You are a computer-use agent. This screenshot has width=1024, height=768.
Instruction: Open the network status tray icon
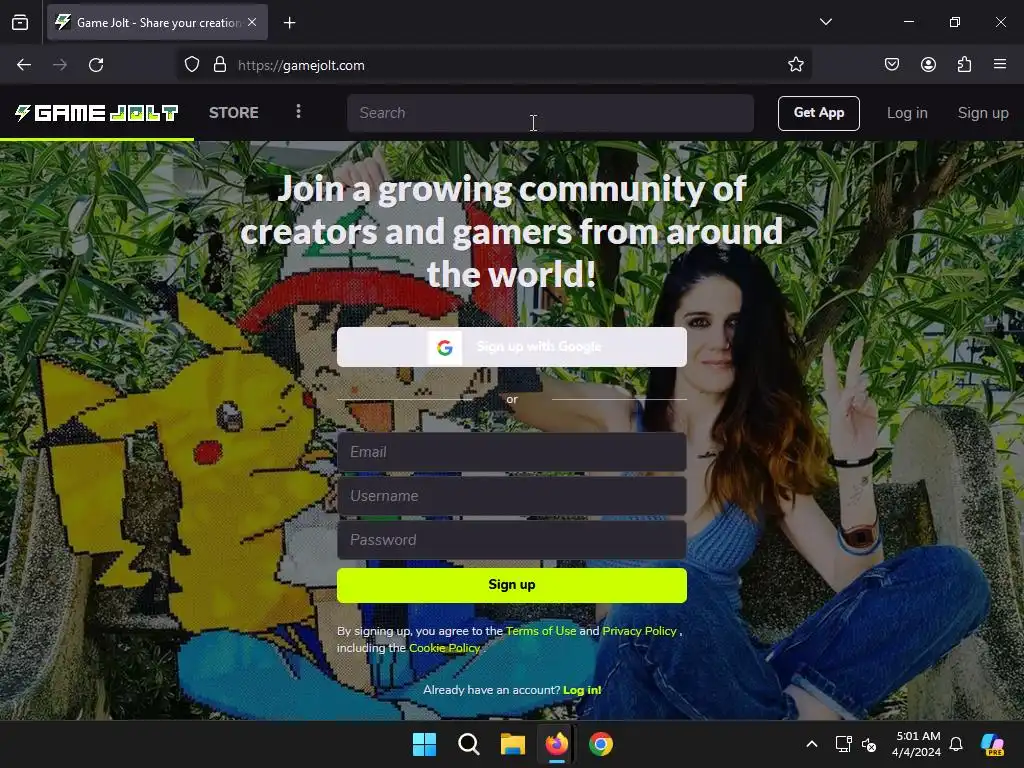843,744
